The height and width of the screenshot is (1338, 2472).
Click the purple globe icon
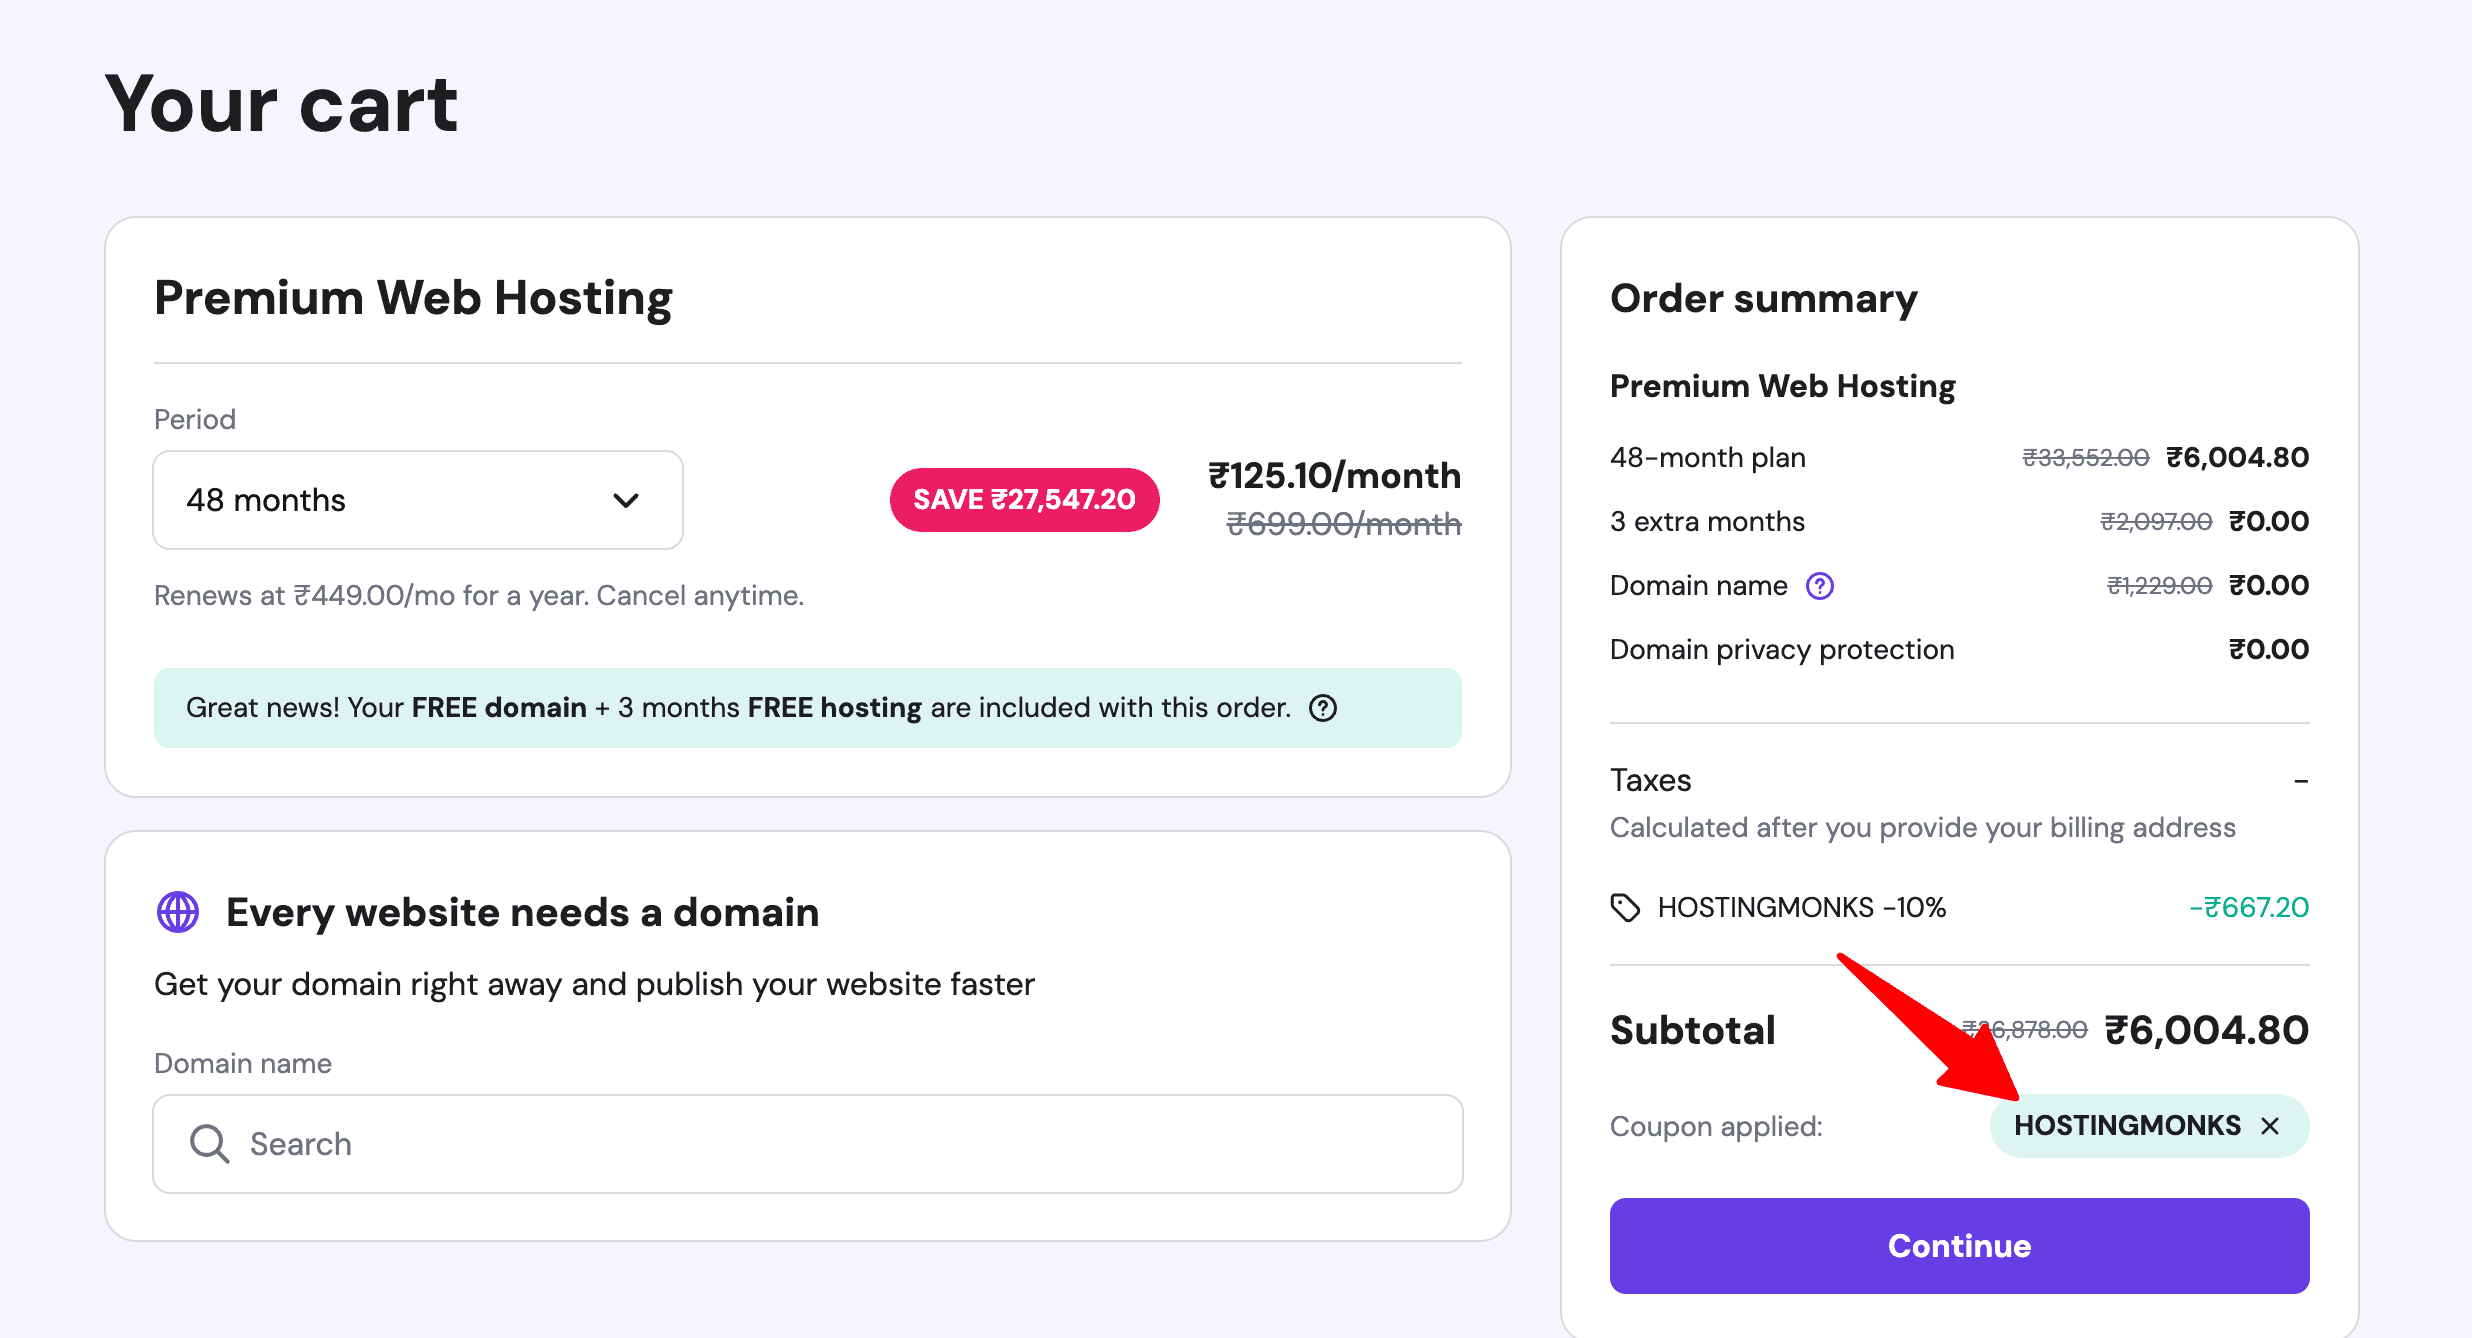(x=178, y=912)
